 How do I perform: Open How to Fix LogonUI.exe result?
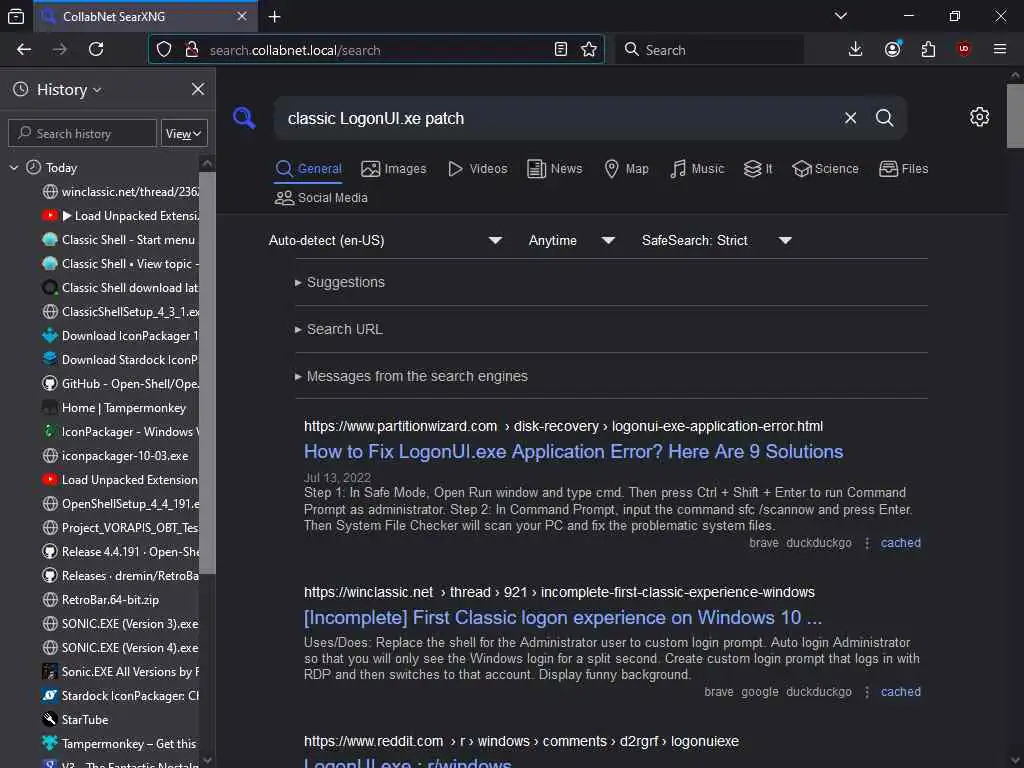(x=573, y=452)
